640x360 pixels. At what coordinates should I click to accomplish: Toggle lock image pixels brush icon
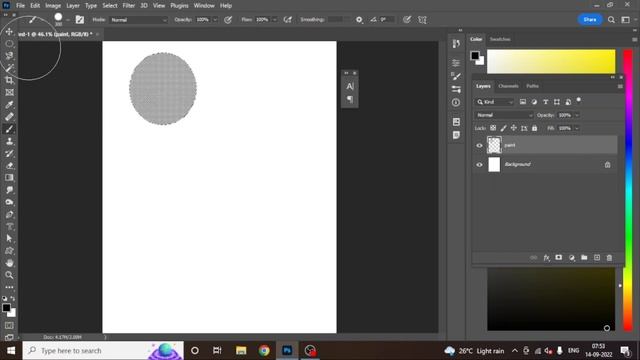[x=504, y=128]
